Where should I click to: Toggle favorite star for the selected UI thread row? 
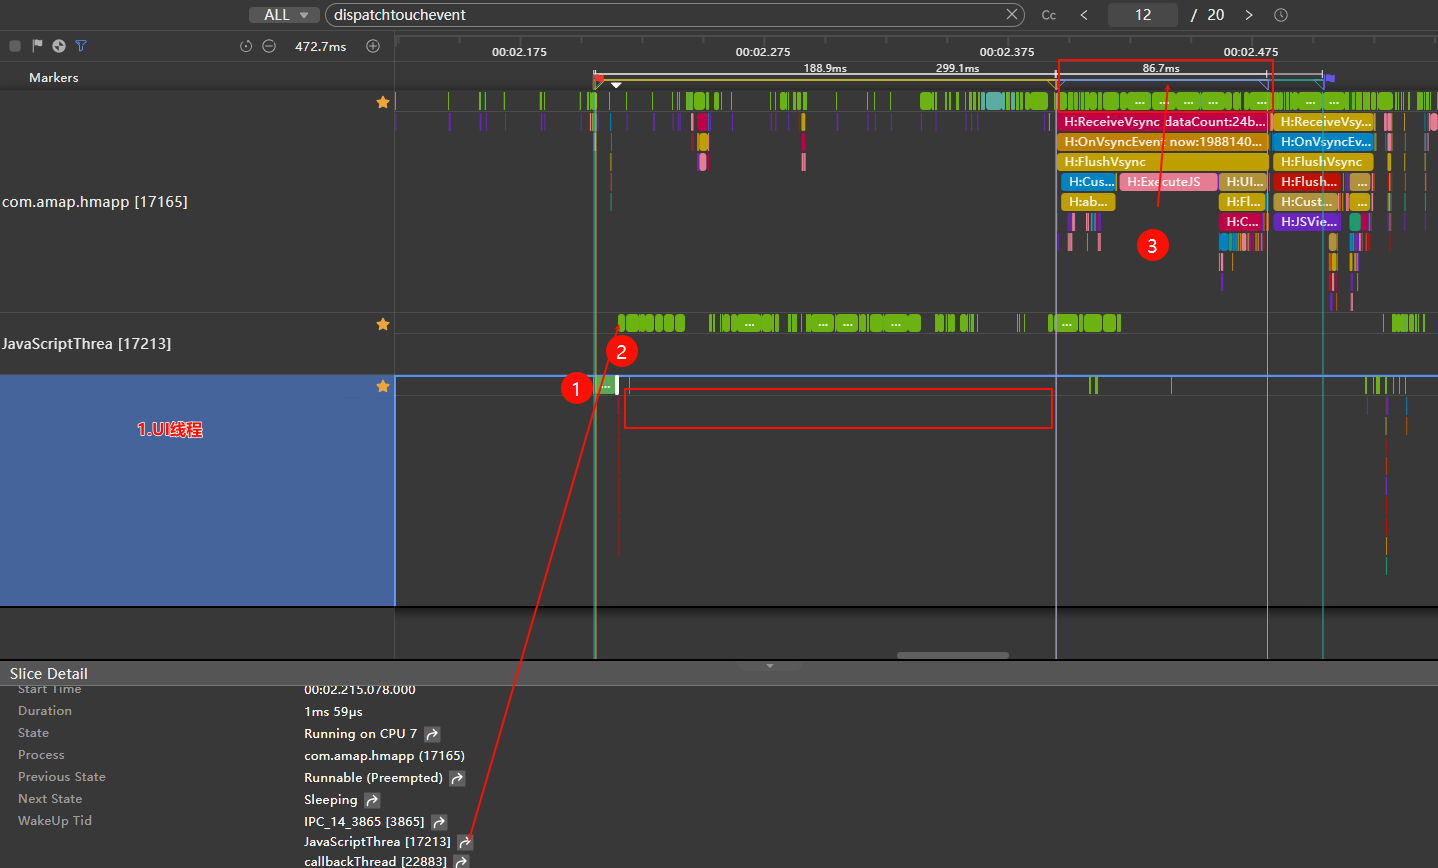tap(382, 386)
